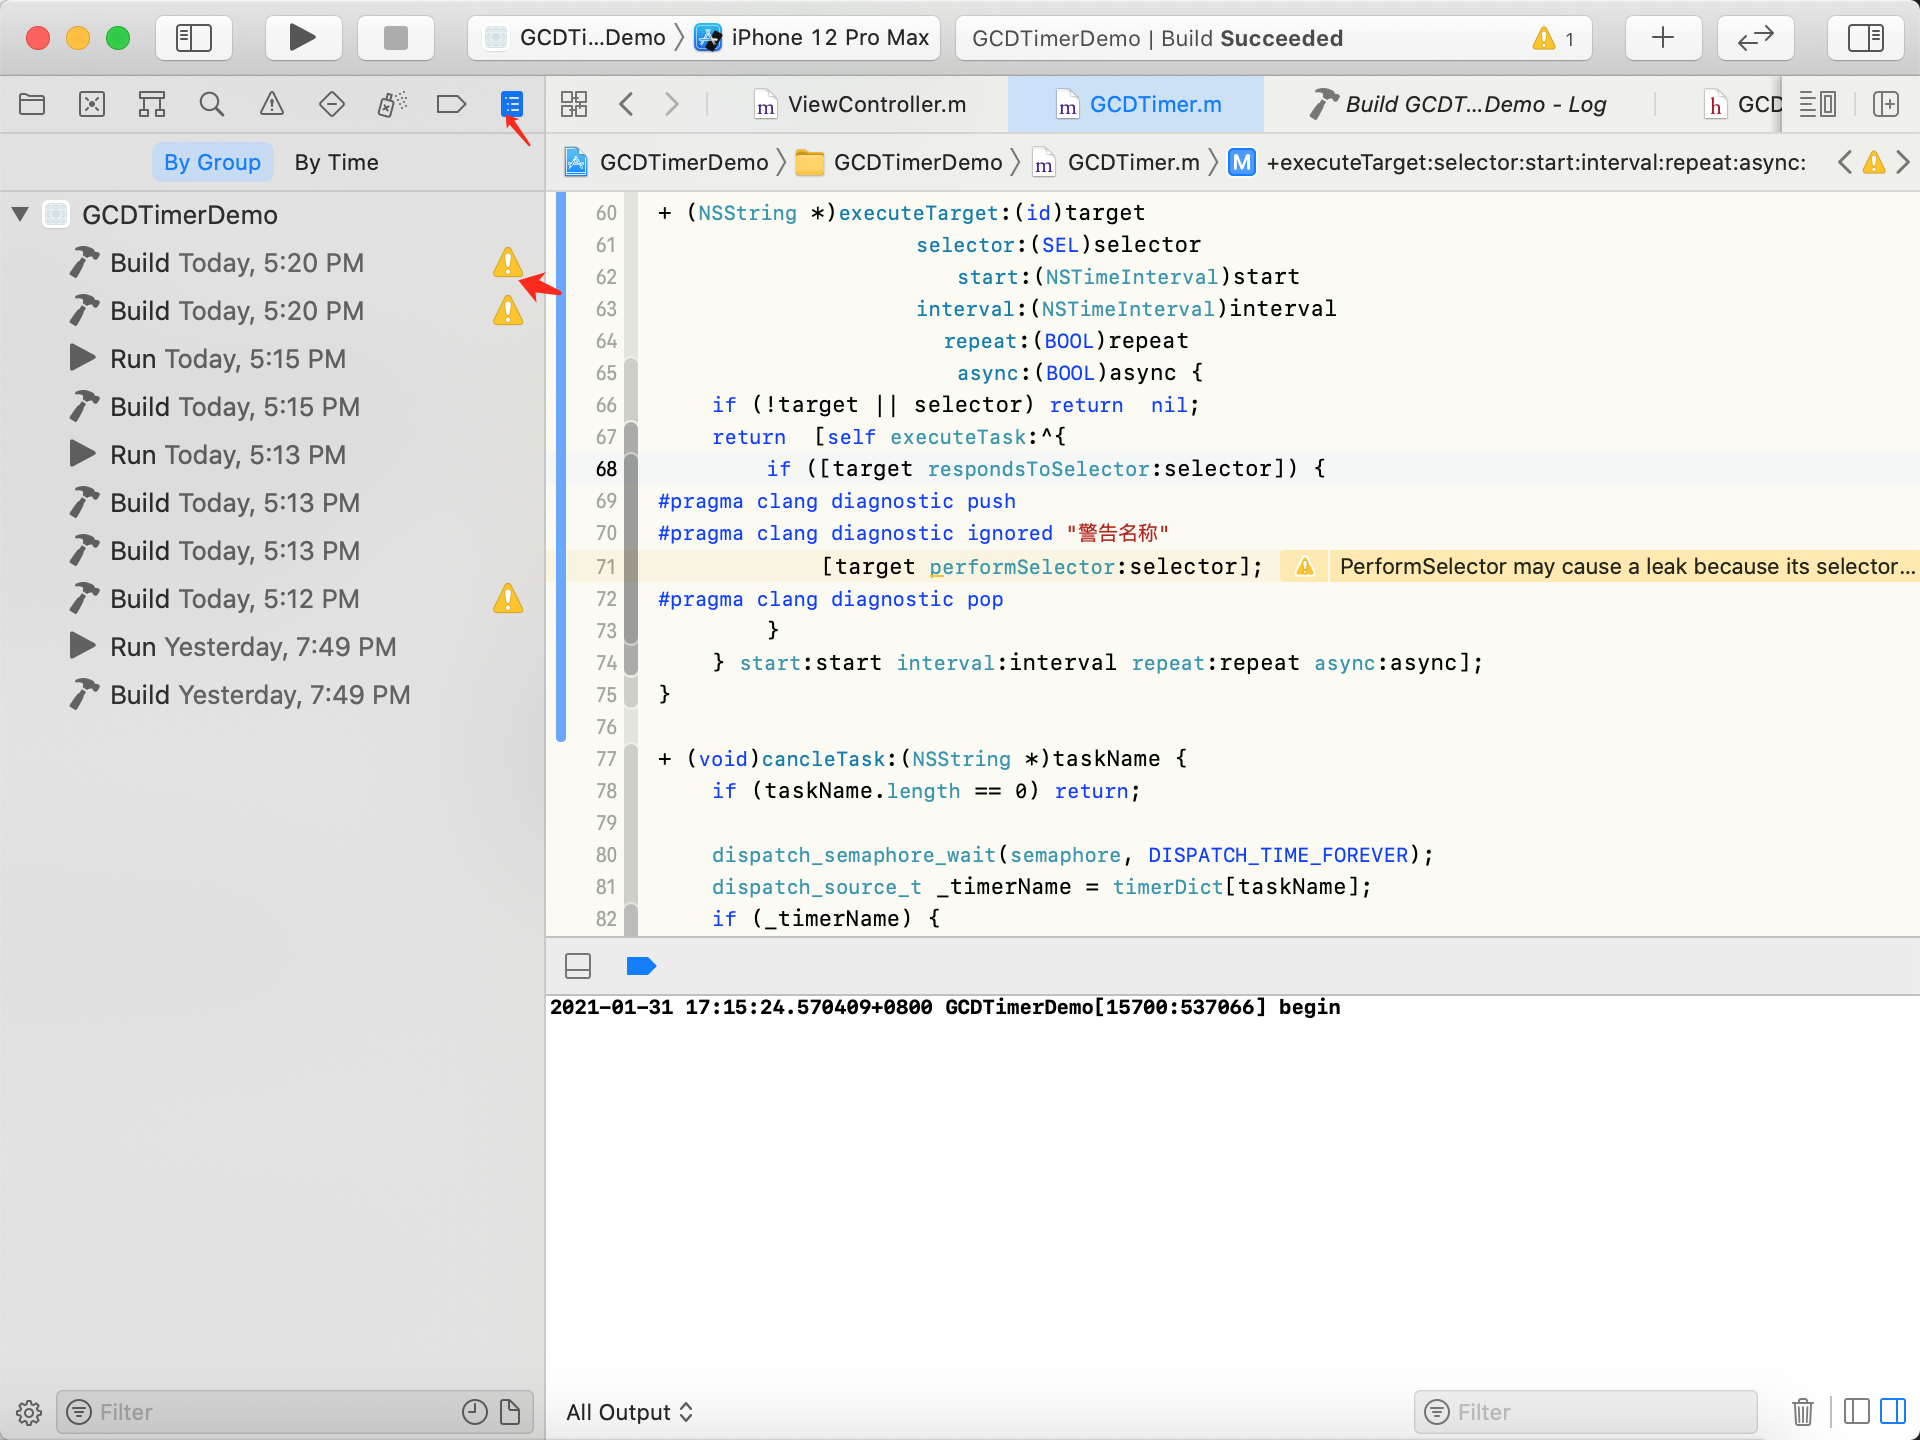Toggle the inspectors panel on right
This screenshot has width=1920, height=1440.
pos(1865,38)
